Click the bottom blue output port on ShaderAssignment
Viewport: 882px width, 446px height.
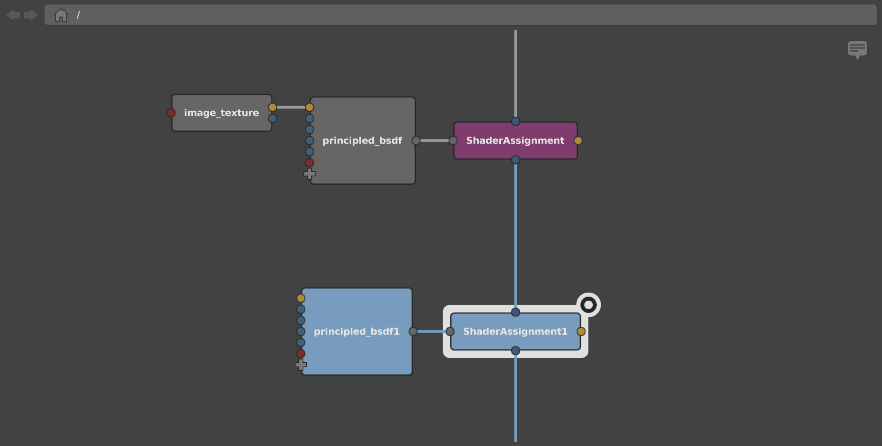point(515,160)
